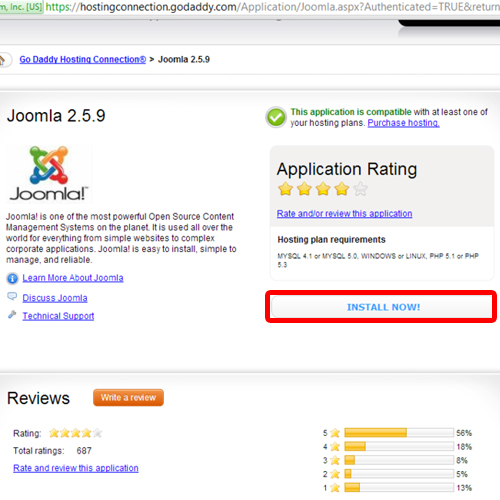
Task: Click the SSL certificate [US] badge
Action: coord(21,7)
